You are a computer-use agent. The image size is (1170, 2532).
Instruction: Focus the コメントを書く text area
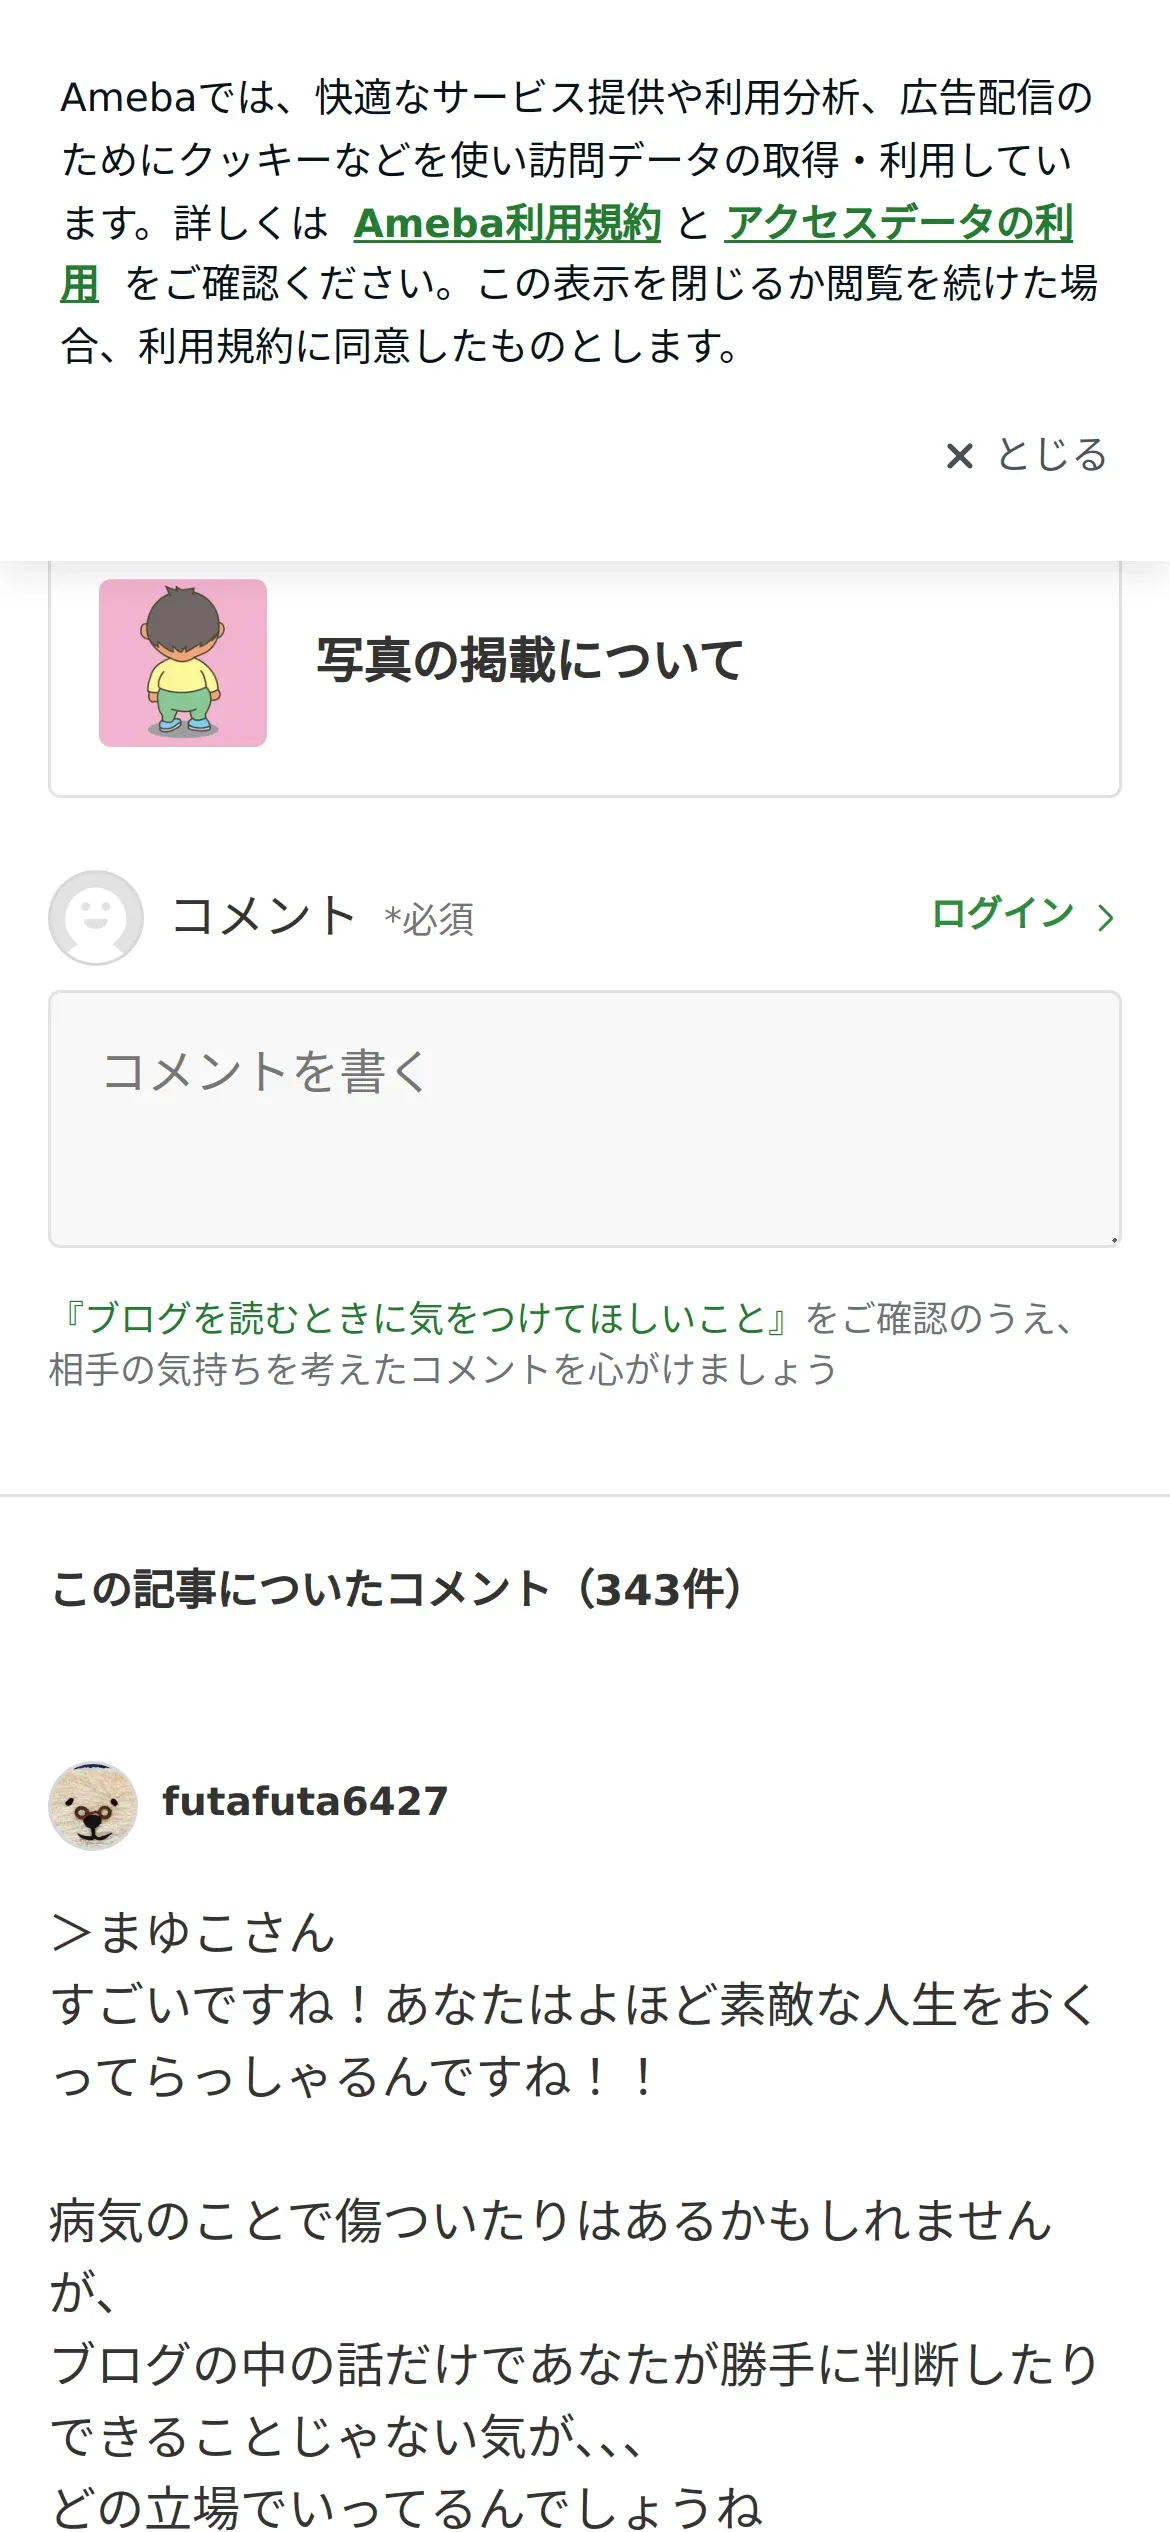585,1119
